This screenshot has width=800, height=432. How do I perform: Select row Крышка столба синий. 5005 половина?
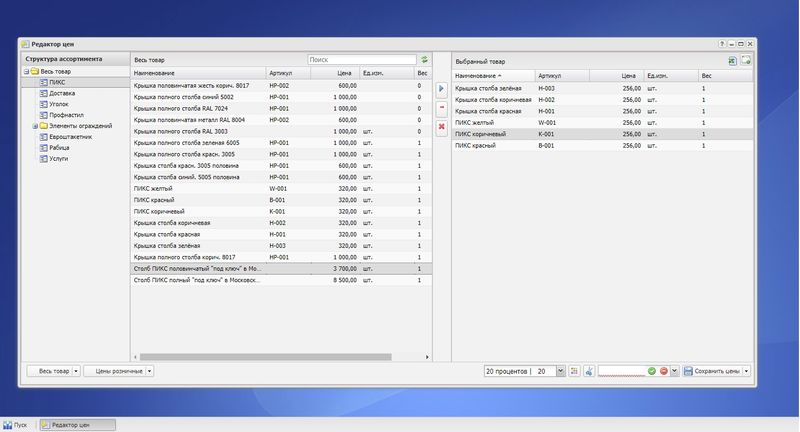tap(281, 177)
